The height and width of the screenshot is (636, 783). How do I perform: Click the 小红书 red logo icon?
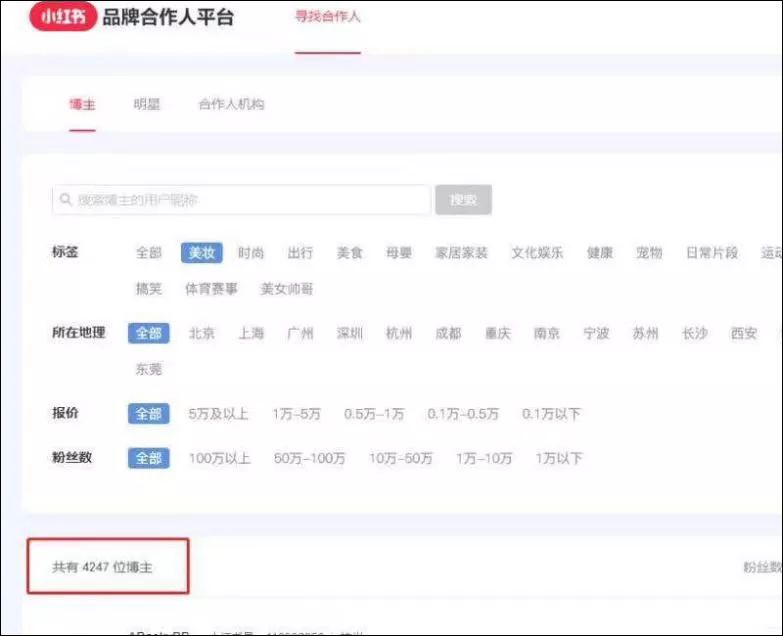[62, 16]
